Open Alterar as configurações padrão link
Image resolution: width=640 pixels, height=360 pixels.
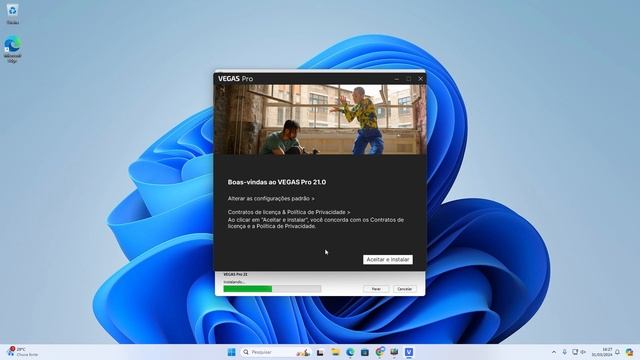pos(271,198)
